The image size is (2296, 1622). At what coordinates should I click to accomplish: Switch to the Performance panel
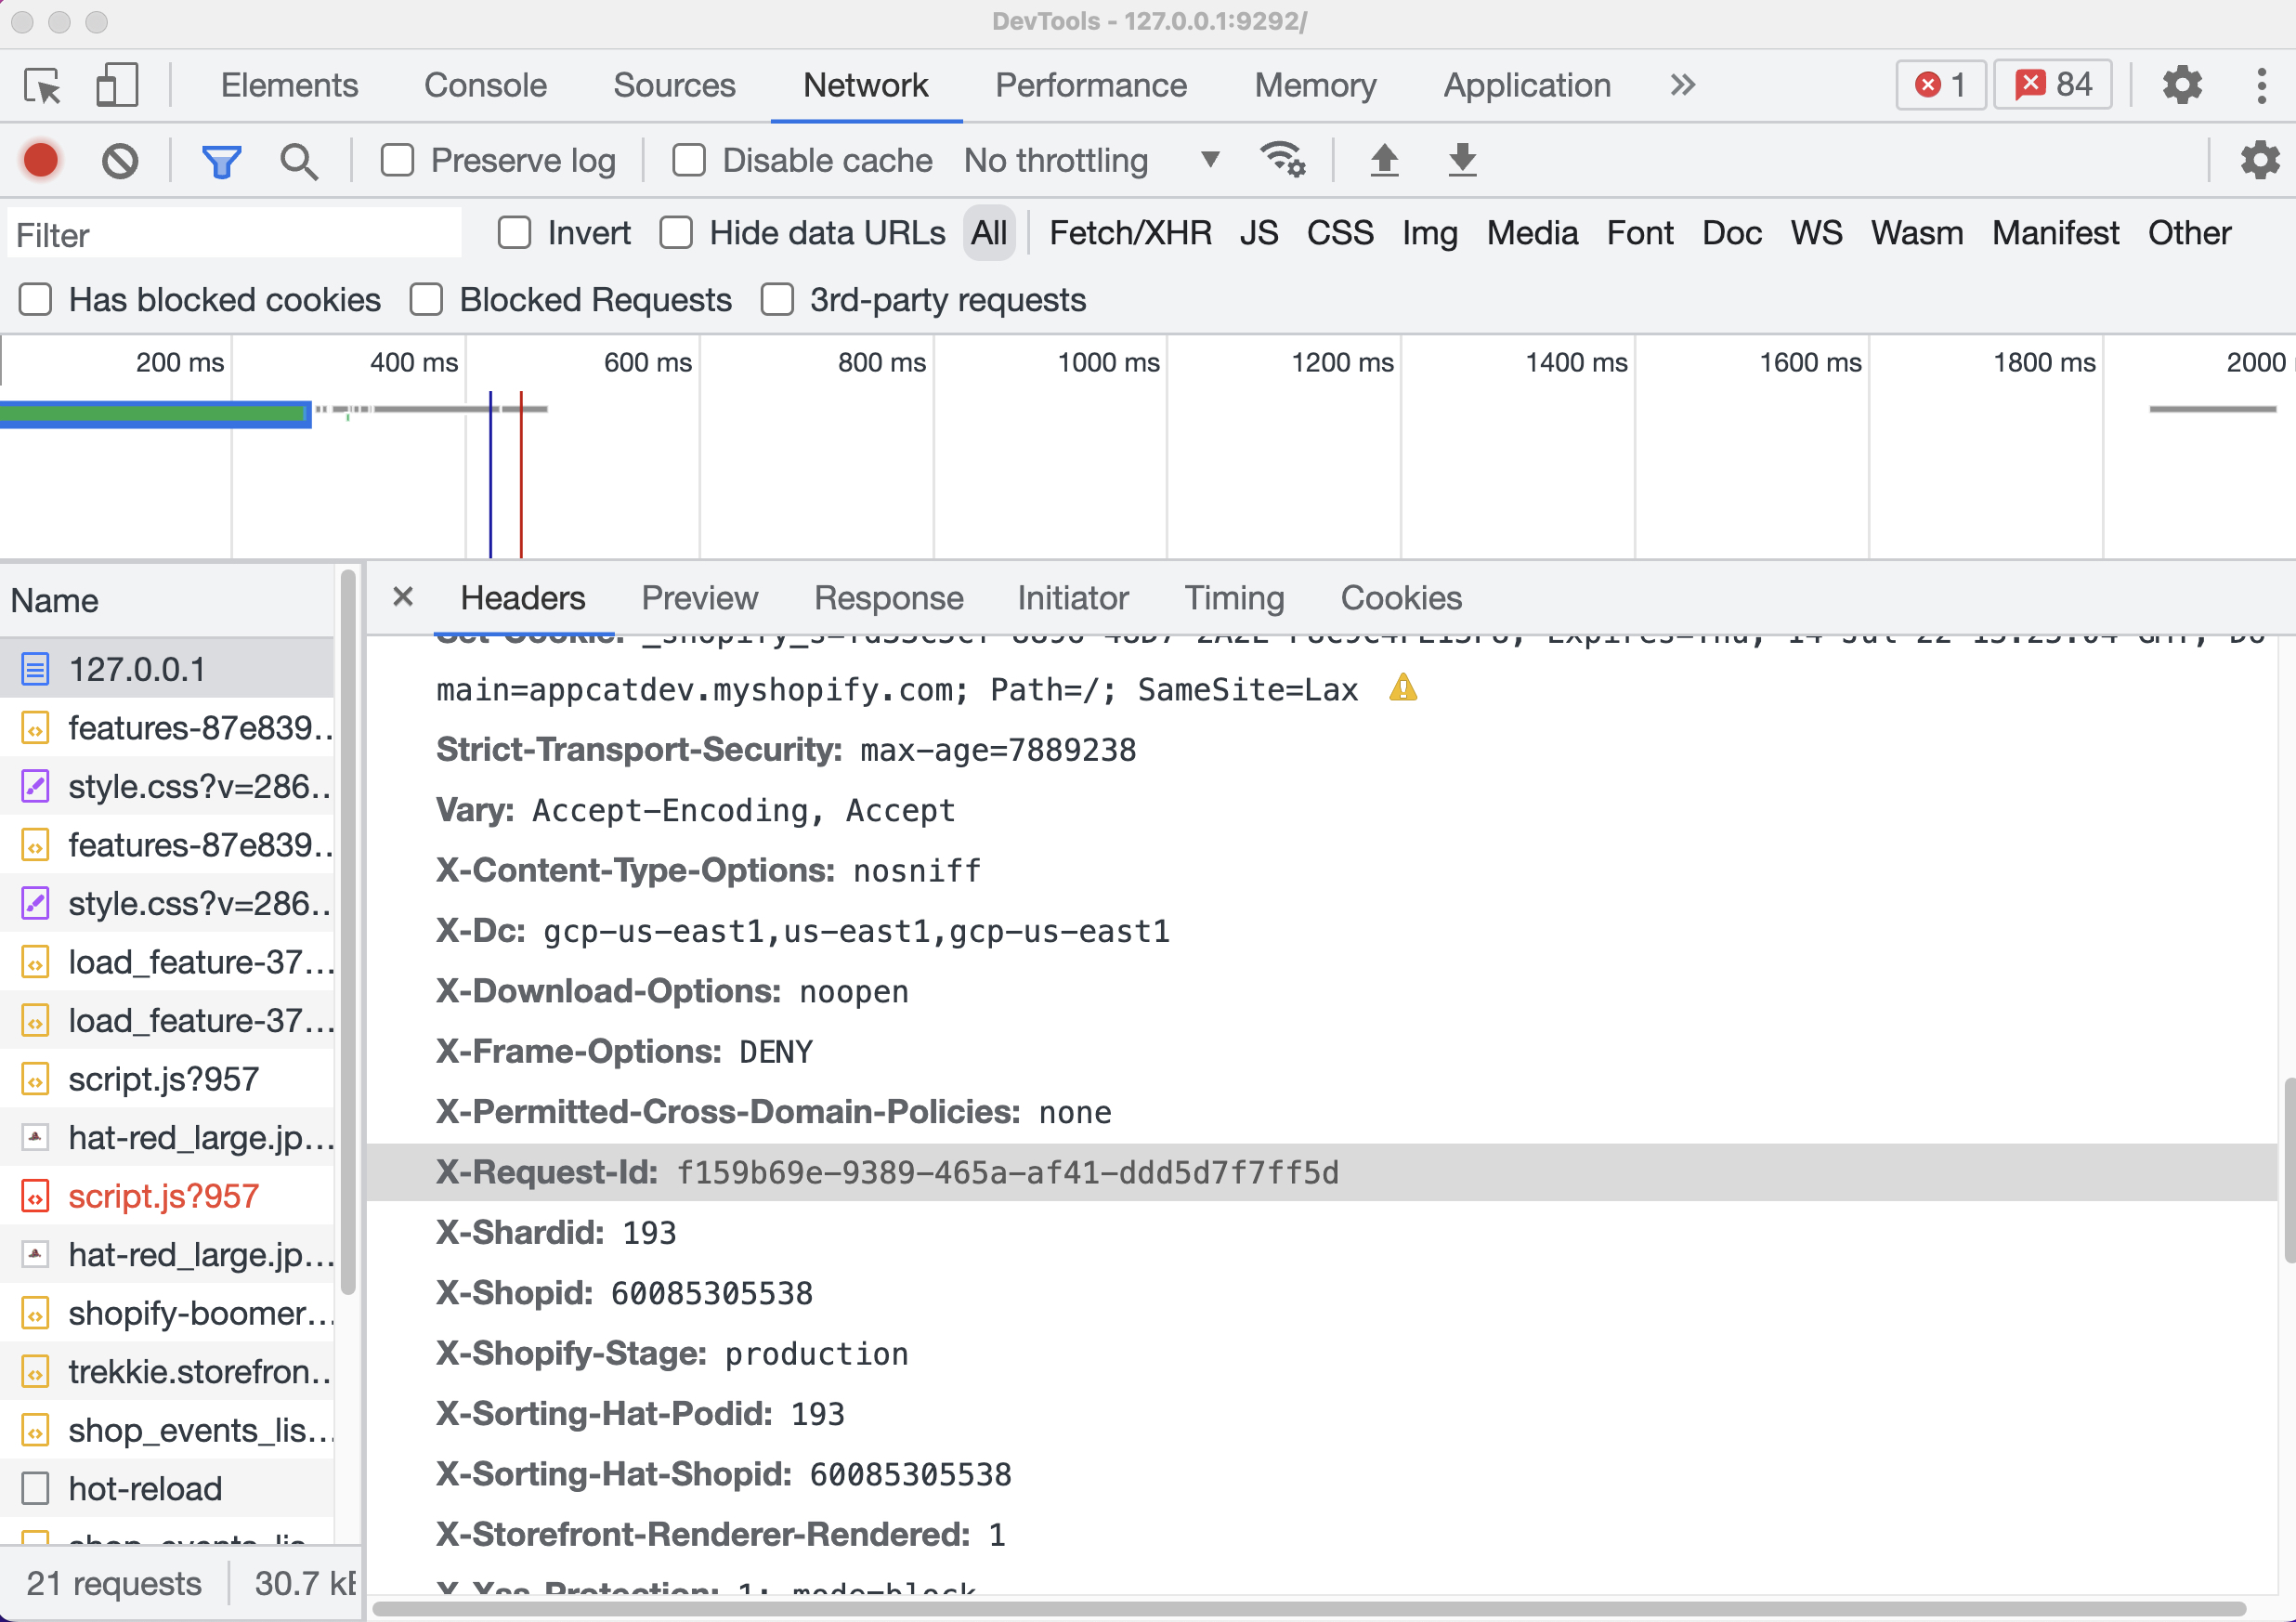point(1090,85)
